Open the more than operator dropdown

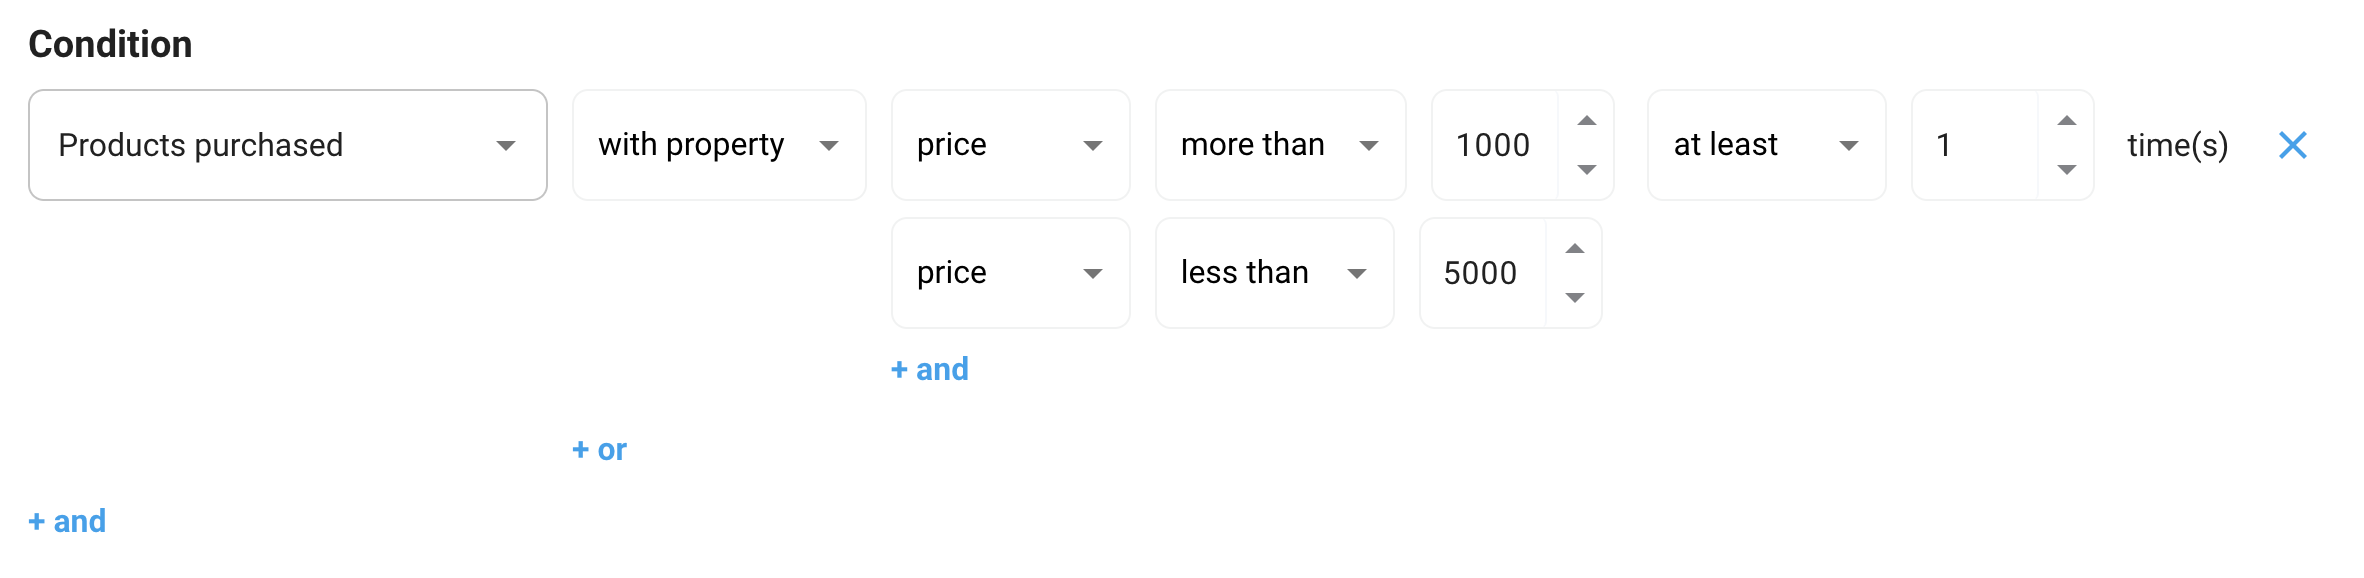tap(1279, 145)
